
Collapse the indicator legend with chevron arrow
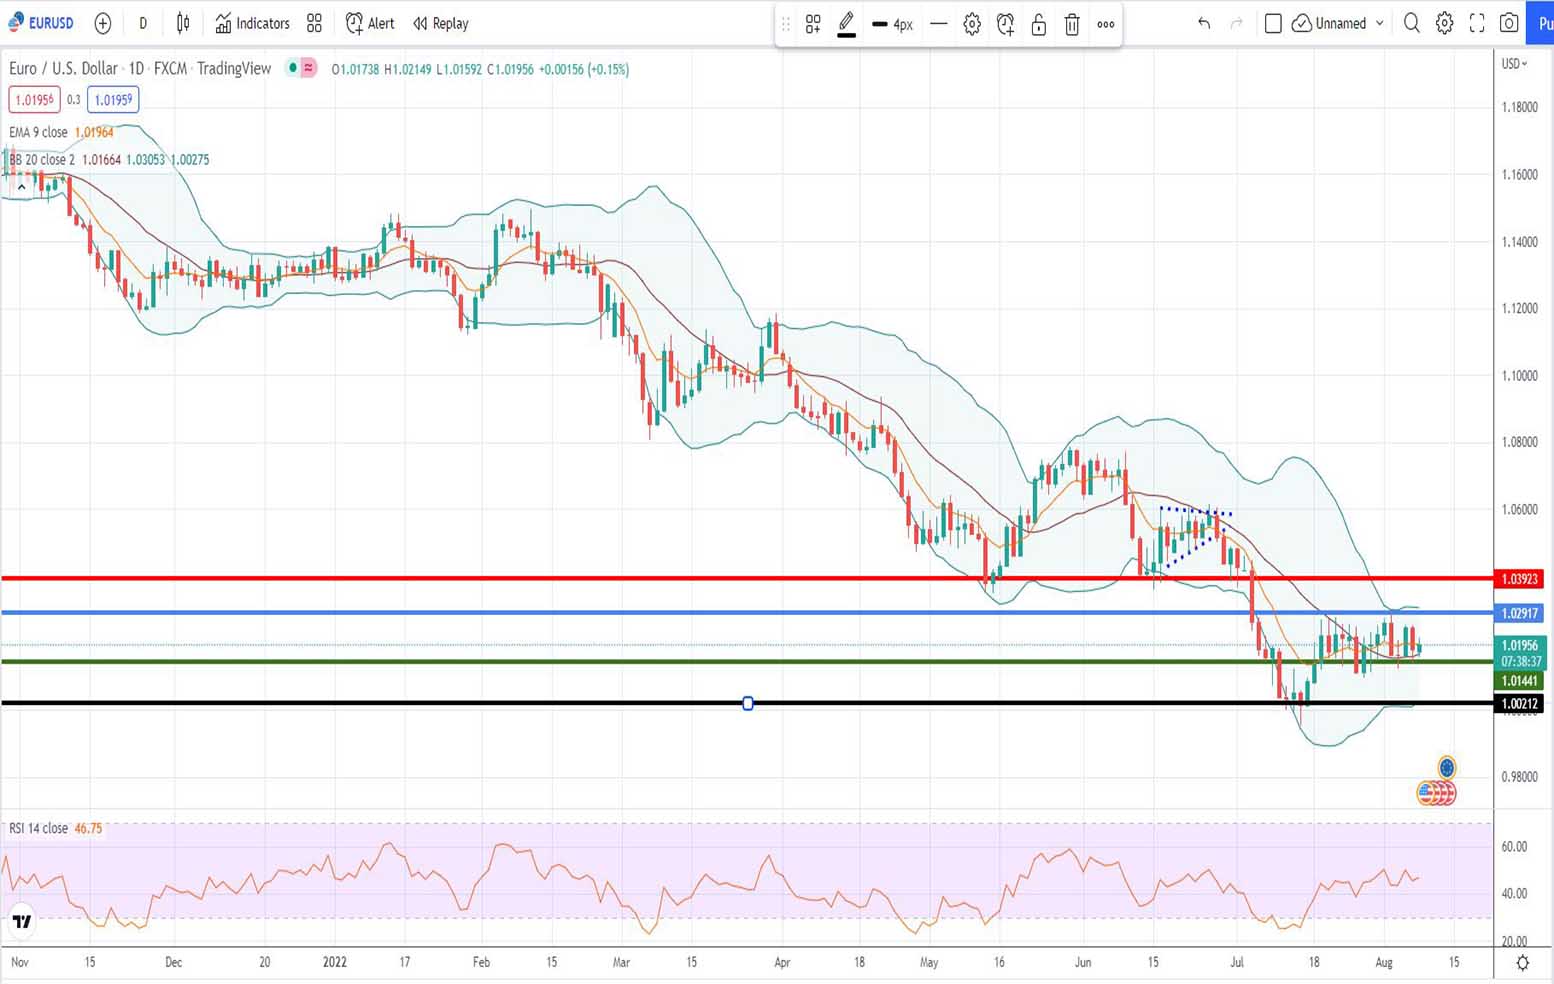pos(21,186)
